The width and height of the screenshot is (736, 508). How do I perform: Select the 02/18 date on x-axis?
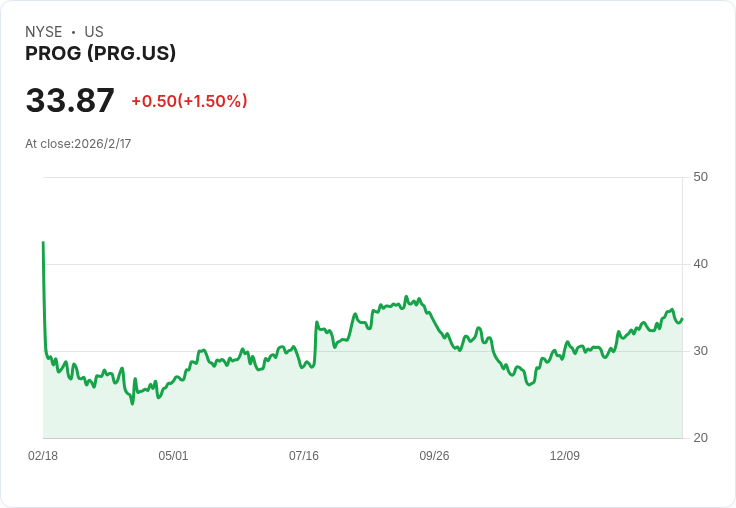(x=43, y=456)
